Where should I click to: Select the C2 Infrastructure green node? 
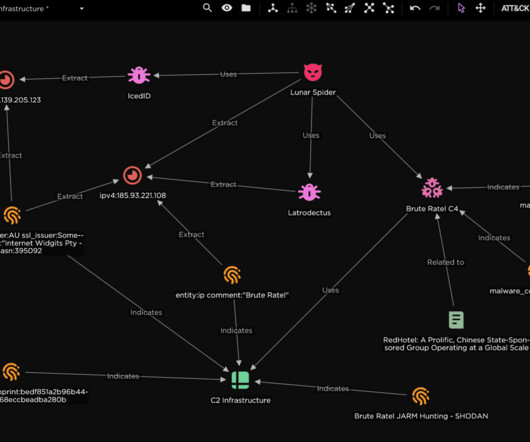(240, 380)
